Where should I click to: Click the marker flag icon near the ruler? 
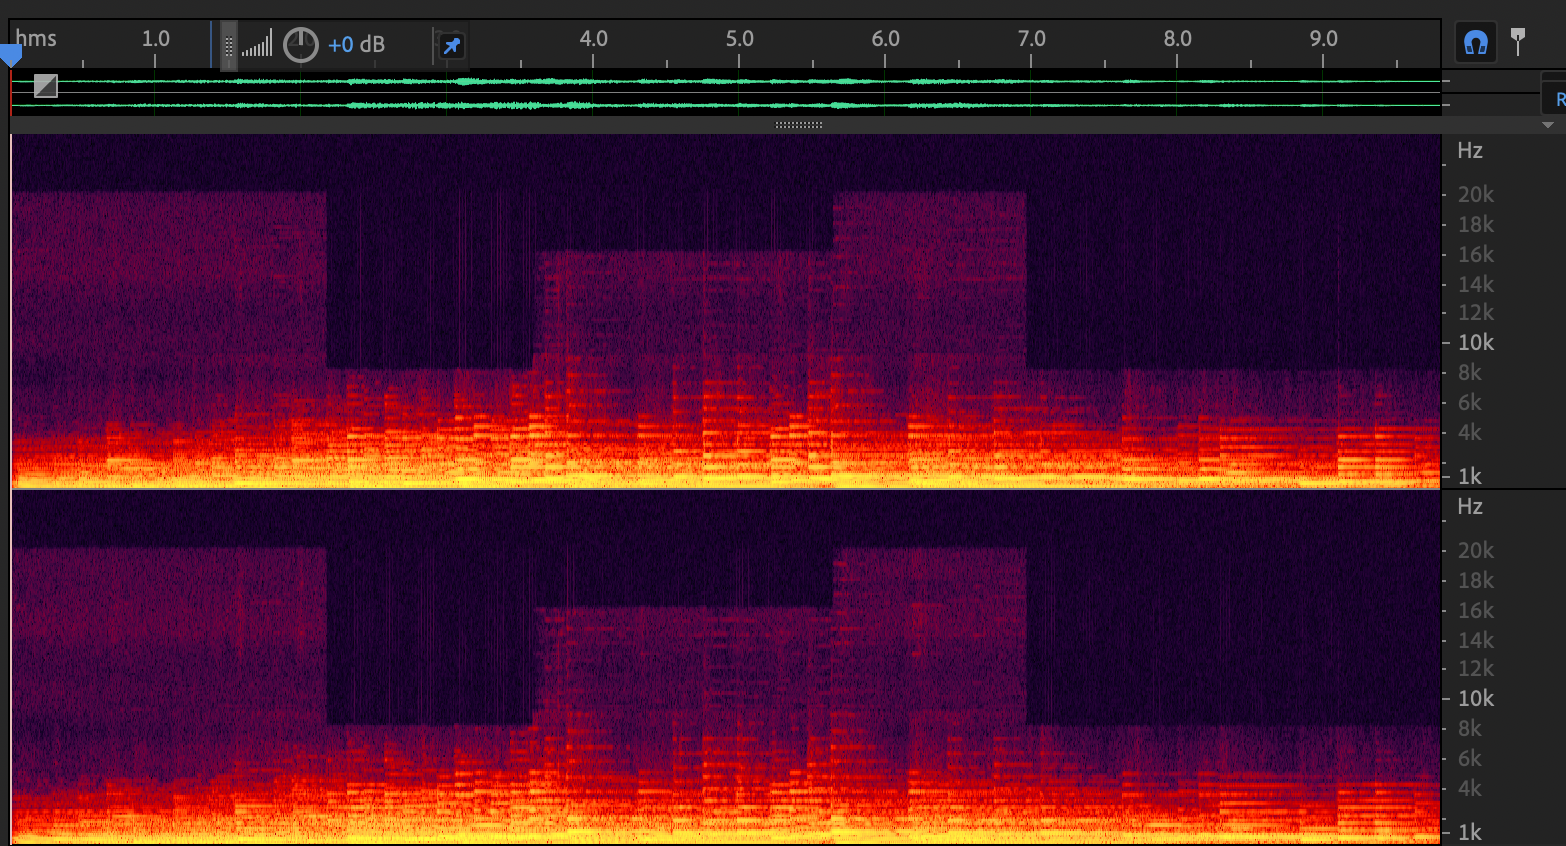click(x=1518, y=41)
